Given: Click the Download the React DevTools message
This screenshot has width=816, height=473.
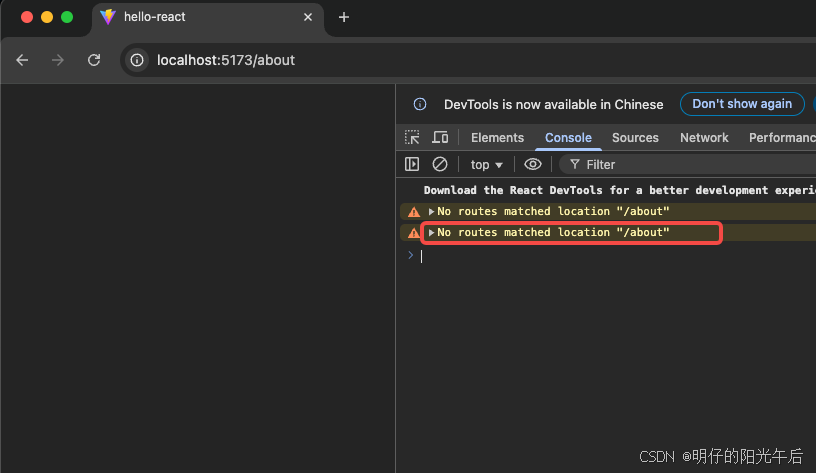Looking at the screenshot, I should pyautogui.click(x=619, y=190).
